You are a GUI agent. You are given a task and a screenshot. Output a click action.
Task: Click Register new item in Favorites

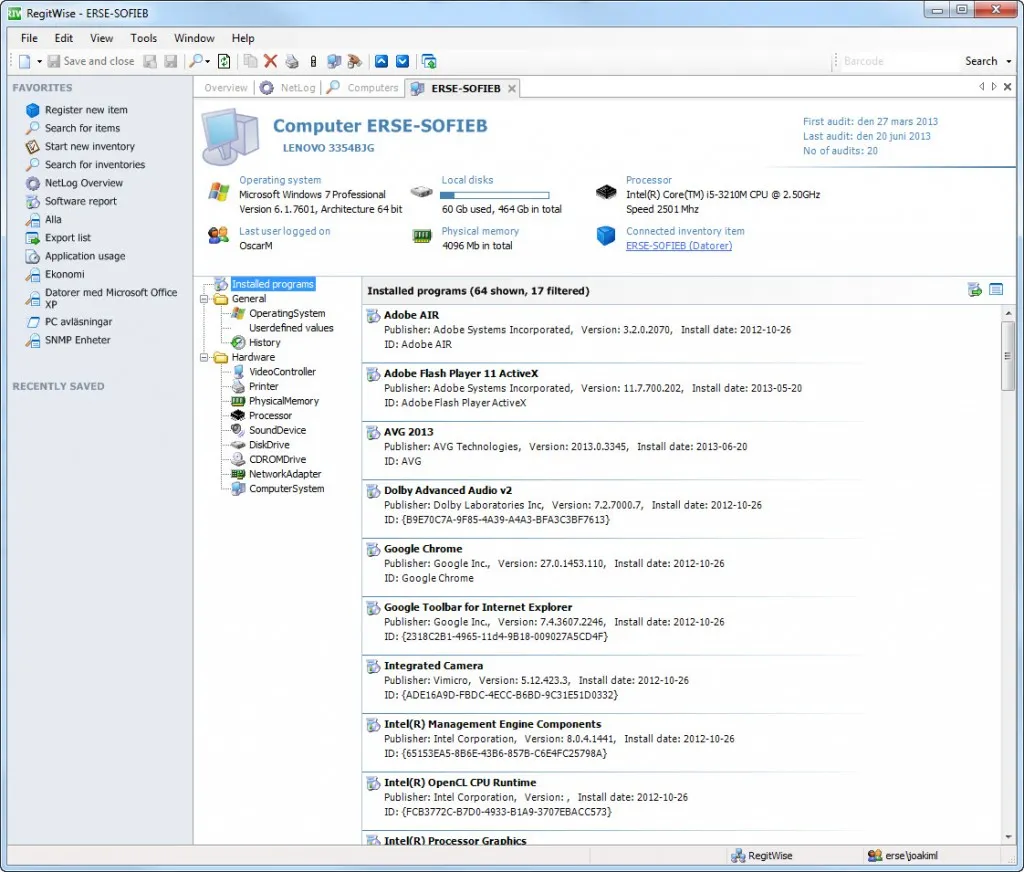click(86, 110)
